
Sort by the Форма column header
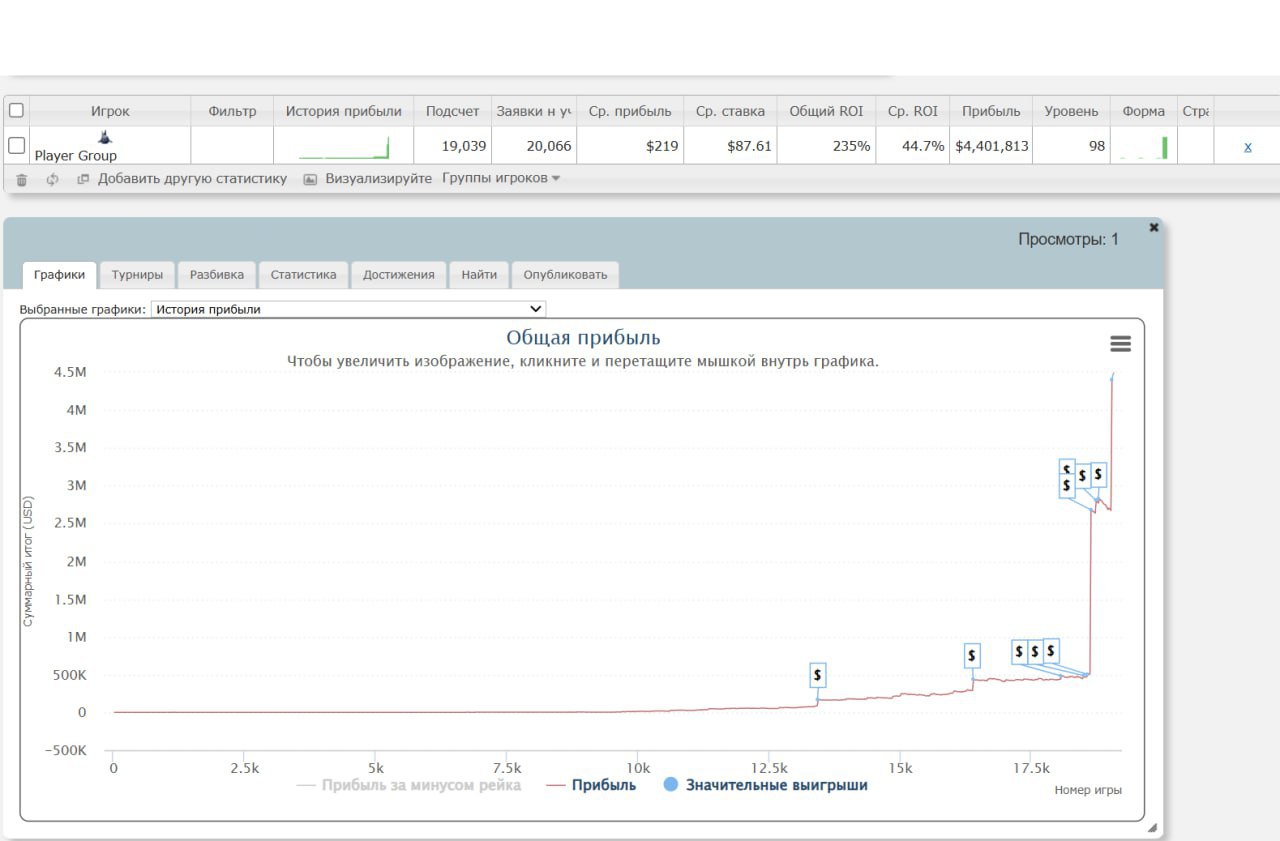tap(1144, 111)
